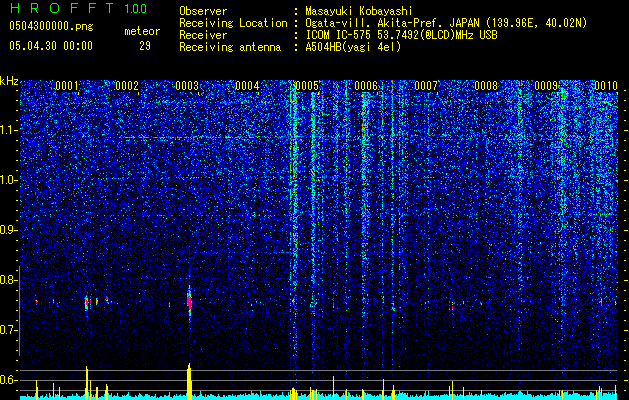Select the Ogata-vill. Akita-Pref. JAPAN location text
The width and height of the screenshot is (629, 400).
tap(446, 23)
